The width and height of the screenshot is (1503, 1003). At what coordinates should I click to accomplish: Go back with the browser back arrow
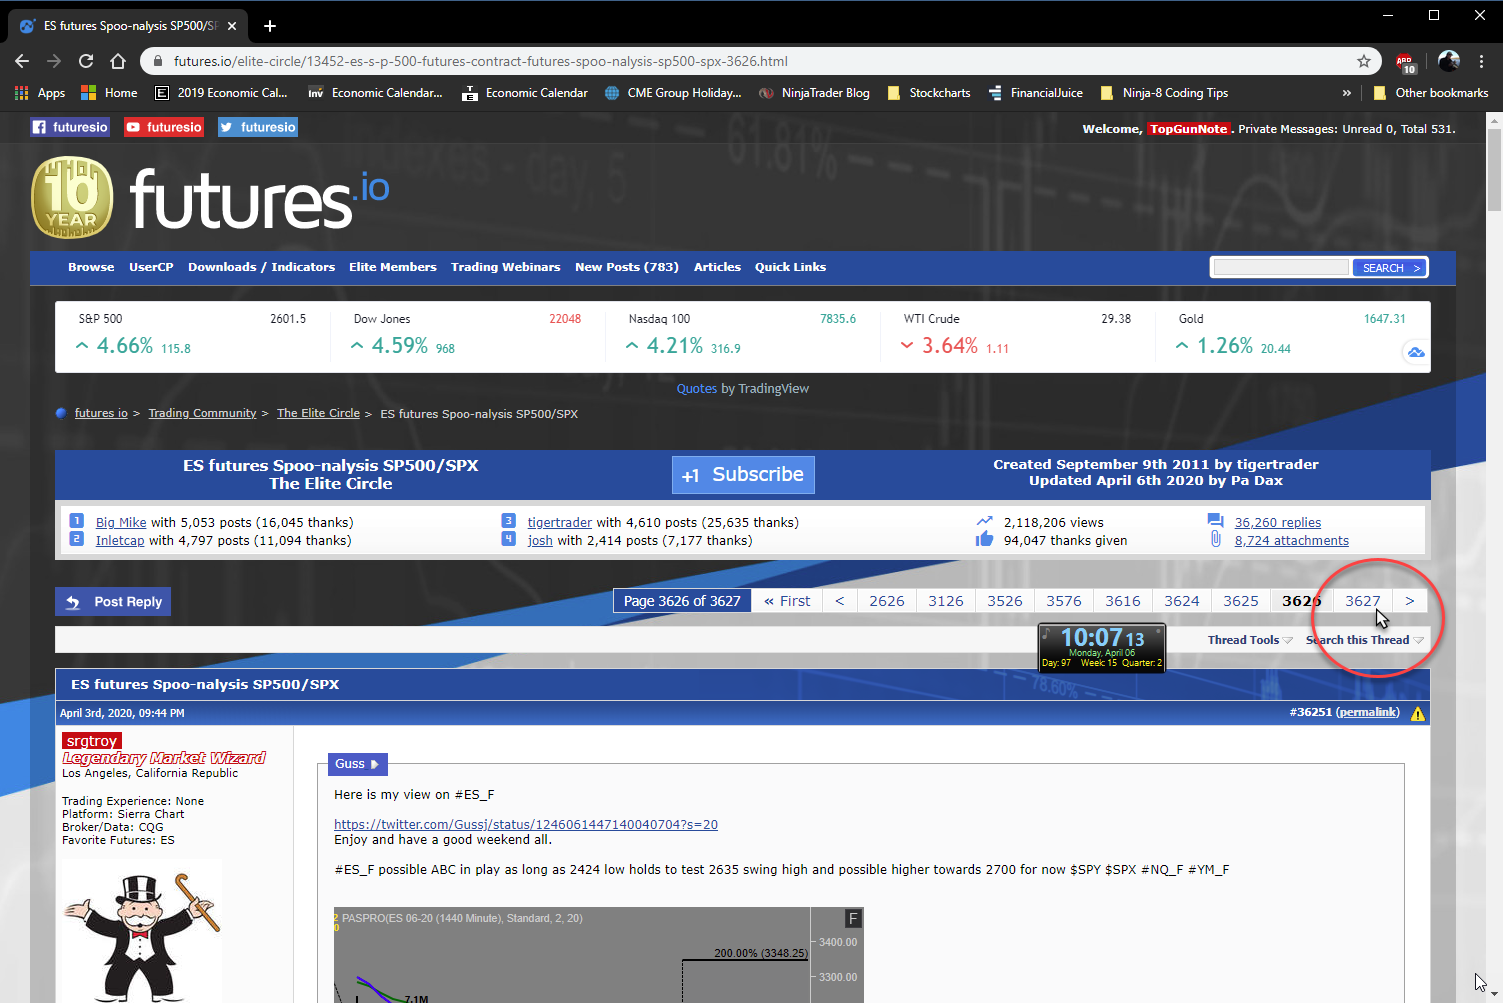click(22, 61)
